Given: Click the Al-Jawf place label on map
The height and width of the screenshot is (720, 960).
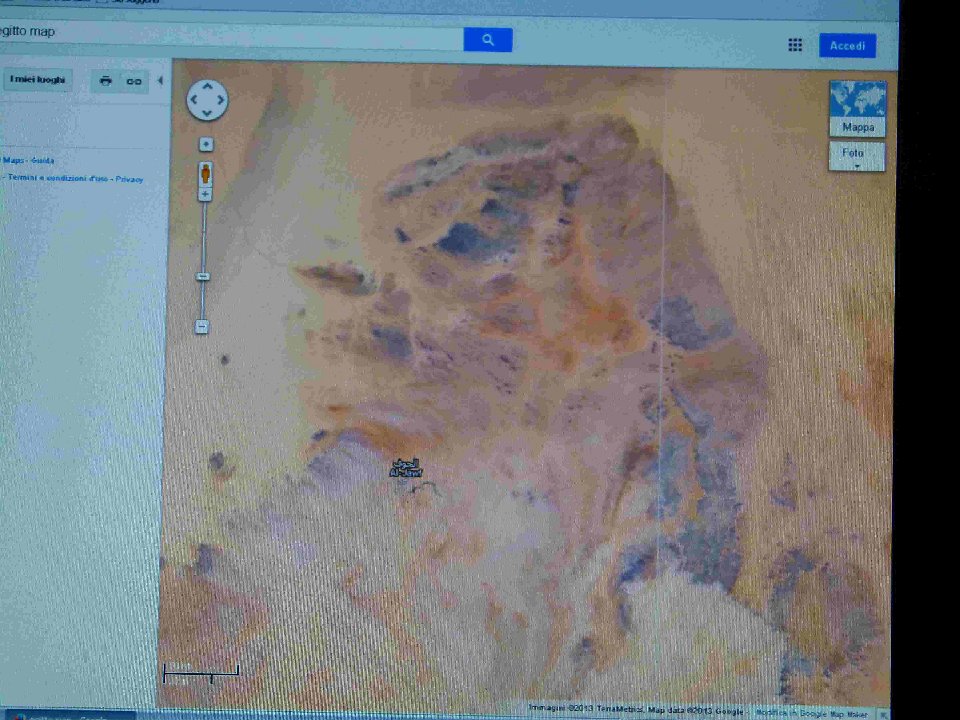Looking at the screenshot, I should (x=406, y=468).
